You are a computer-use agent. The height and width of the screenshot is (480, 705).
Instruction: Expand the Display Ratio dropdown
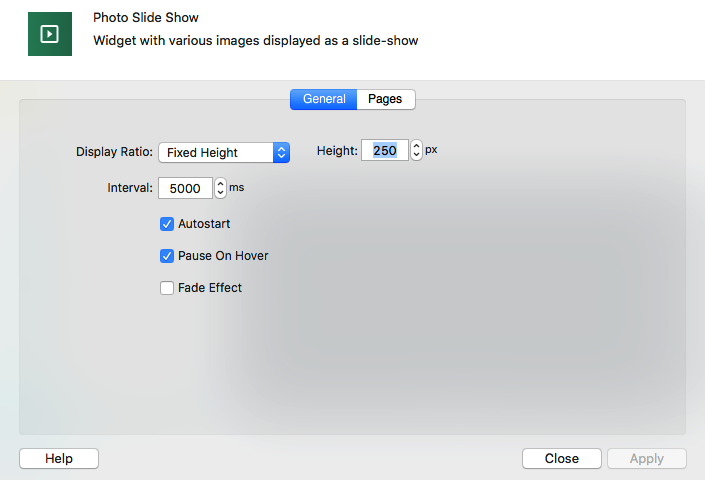click(224, 152)
